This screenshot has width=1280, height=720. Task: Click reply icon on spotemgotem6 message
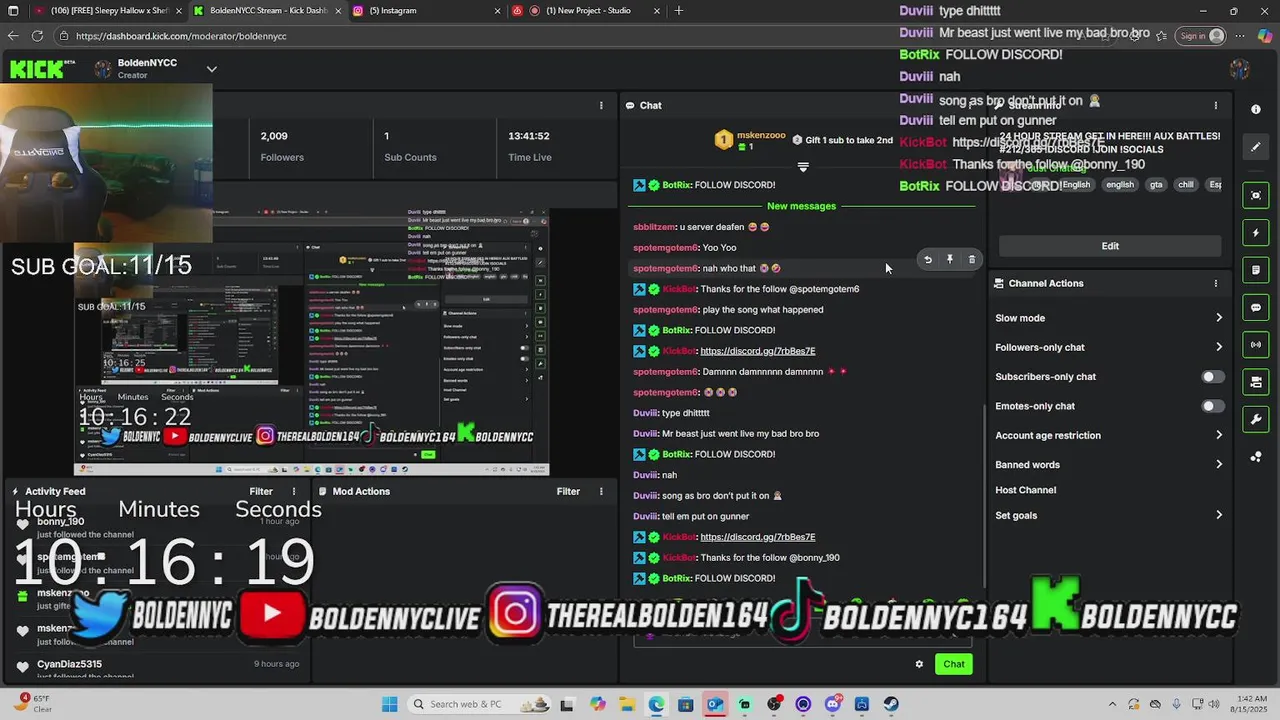(x=928, y=260)
